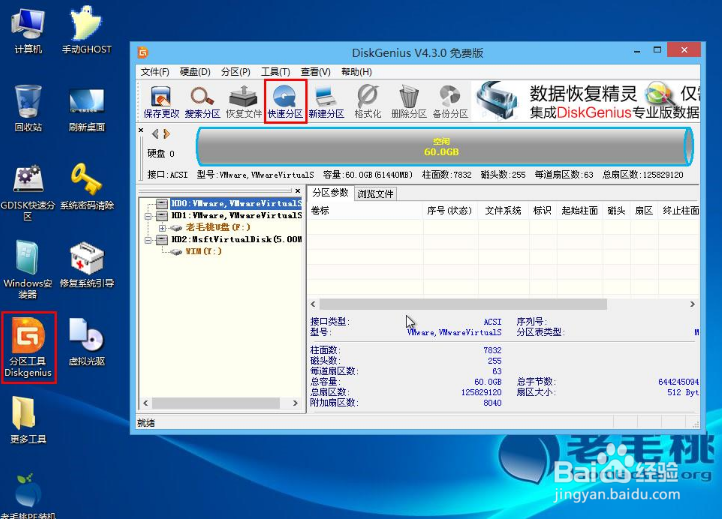Click the 文件系统 column header

[x=503, y=210]
